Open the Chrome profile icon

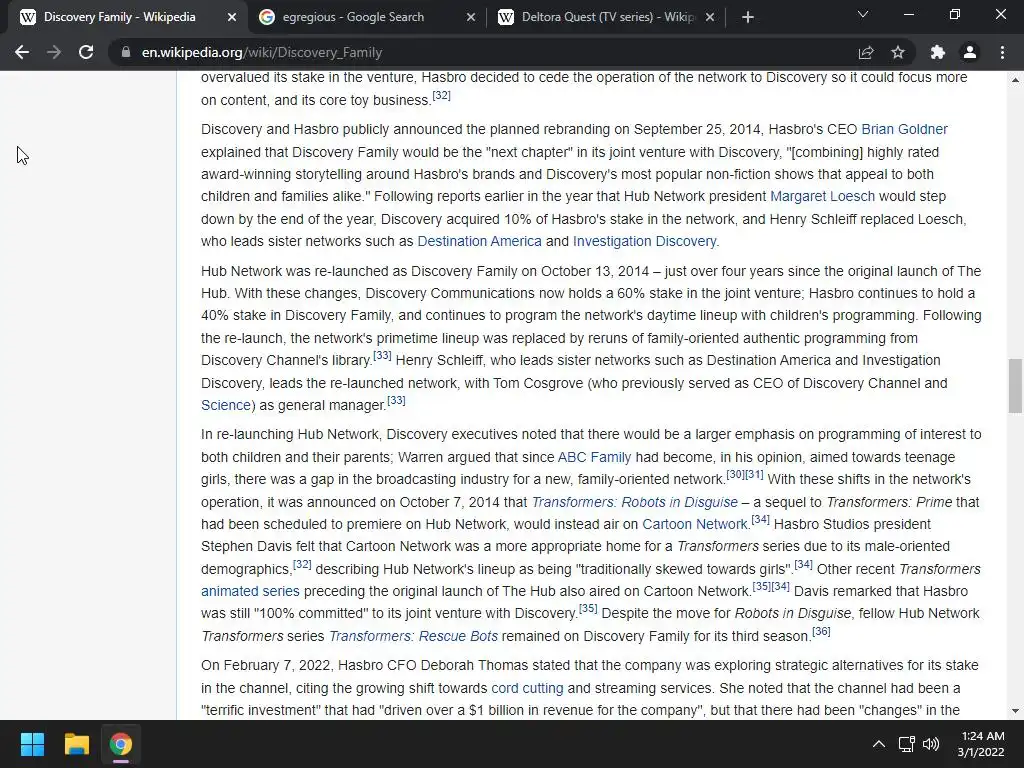tap(970, 52)
